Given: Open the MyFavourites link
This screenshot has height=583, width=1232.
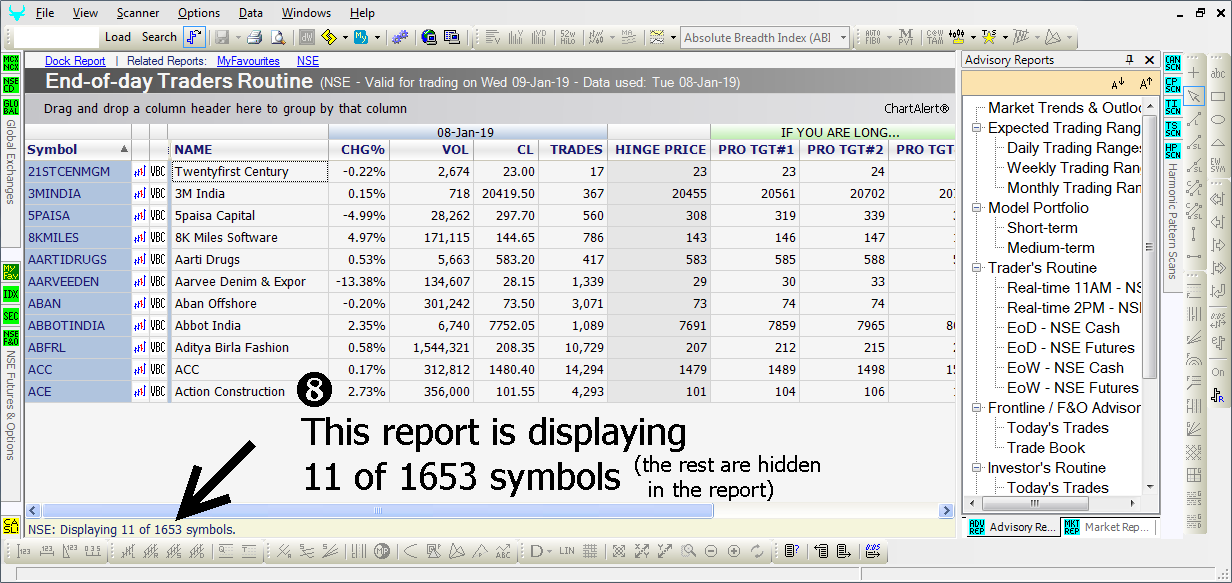Looking at the screenshot, I should click(x=248, y=61).
